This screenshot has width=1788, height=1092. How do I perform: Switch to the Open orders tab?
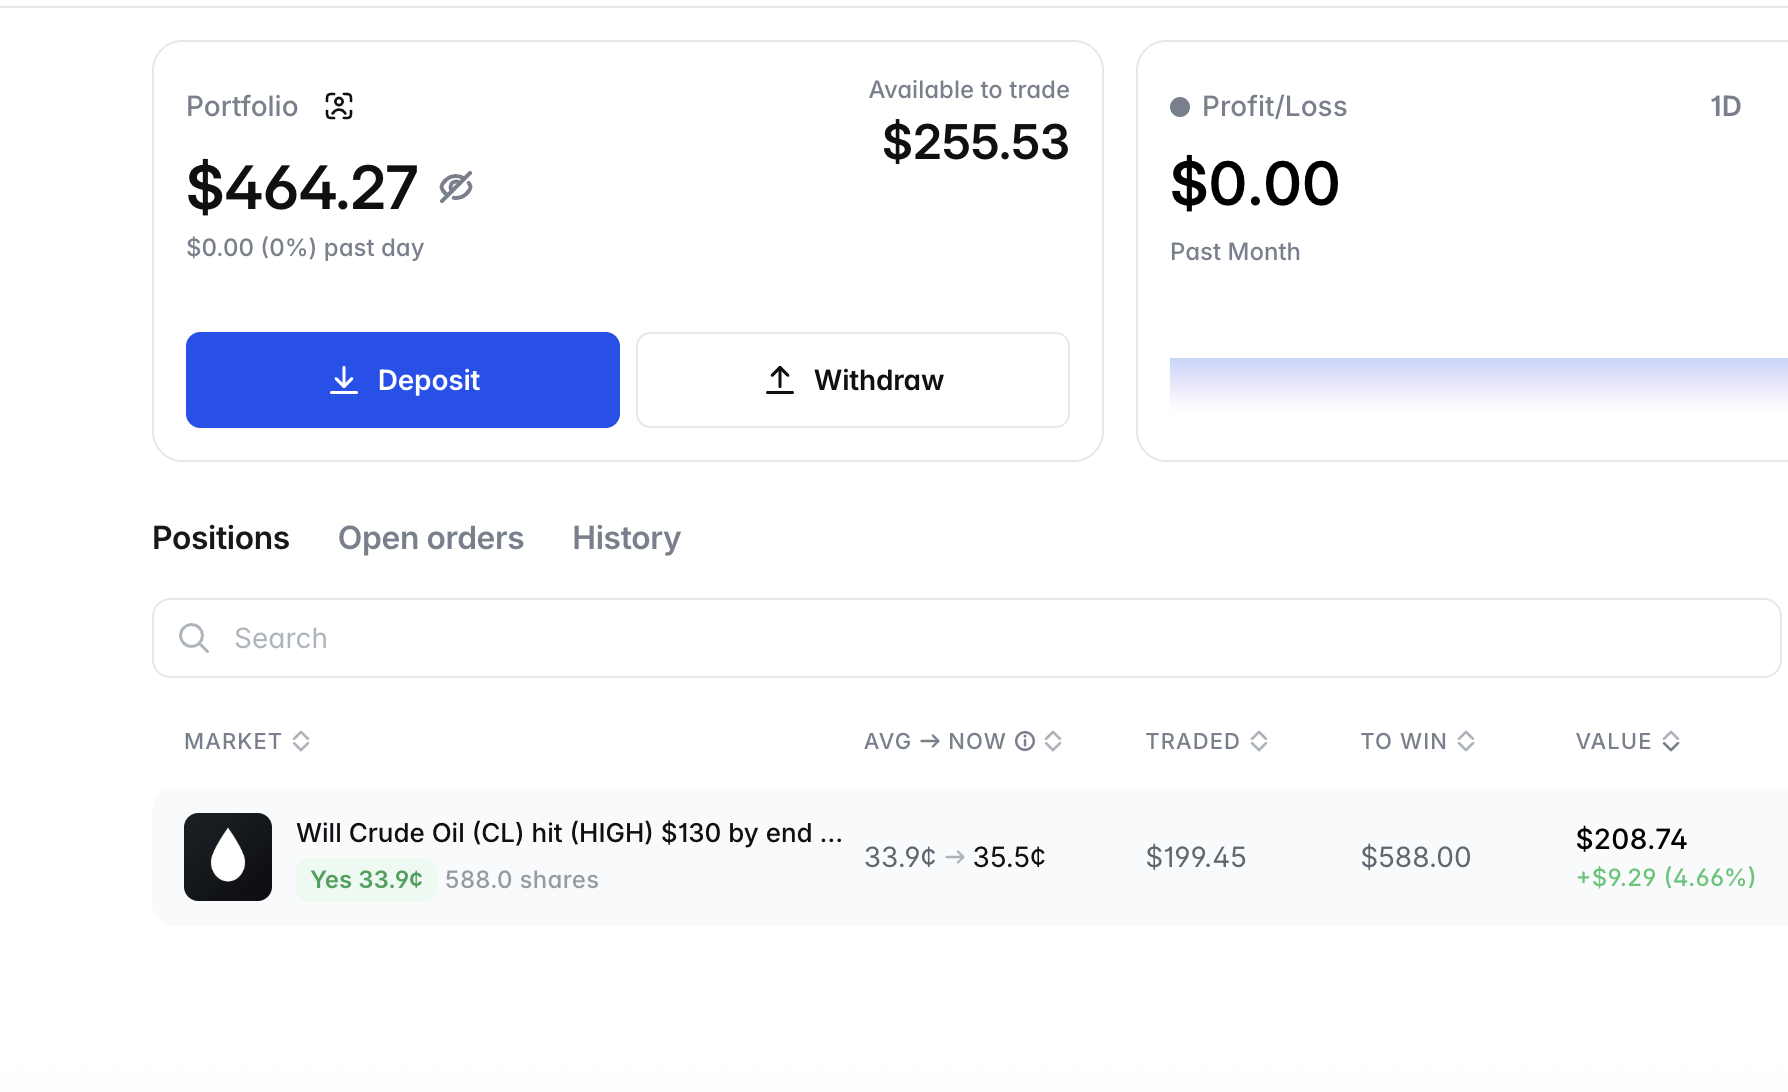coord(430,538)
